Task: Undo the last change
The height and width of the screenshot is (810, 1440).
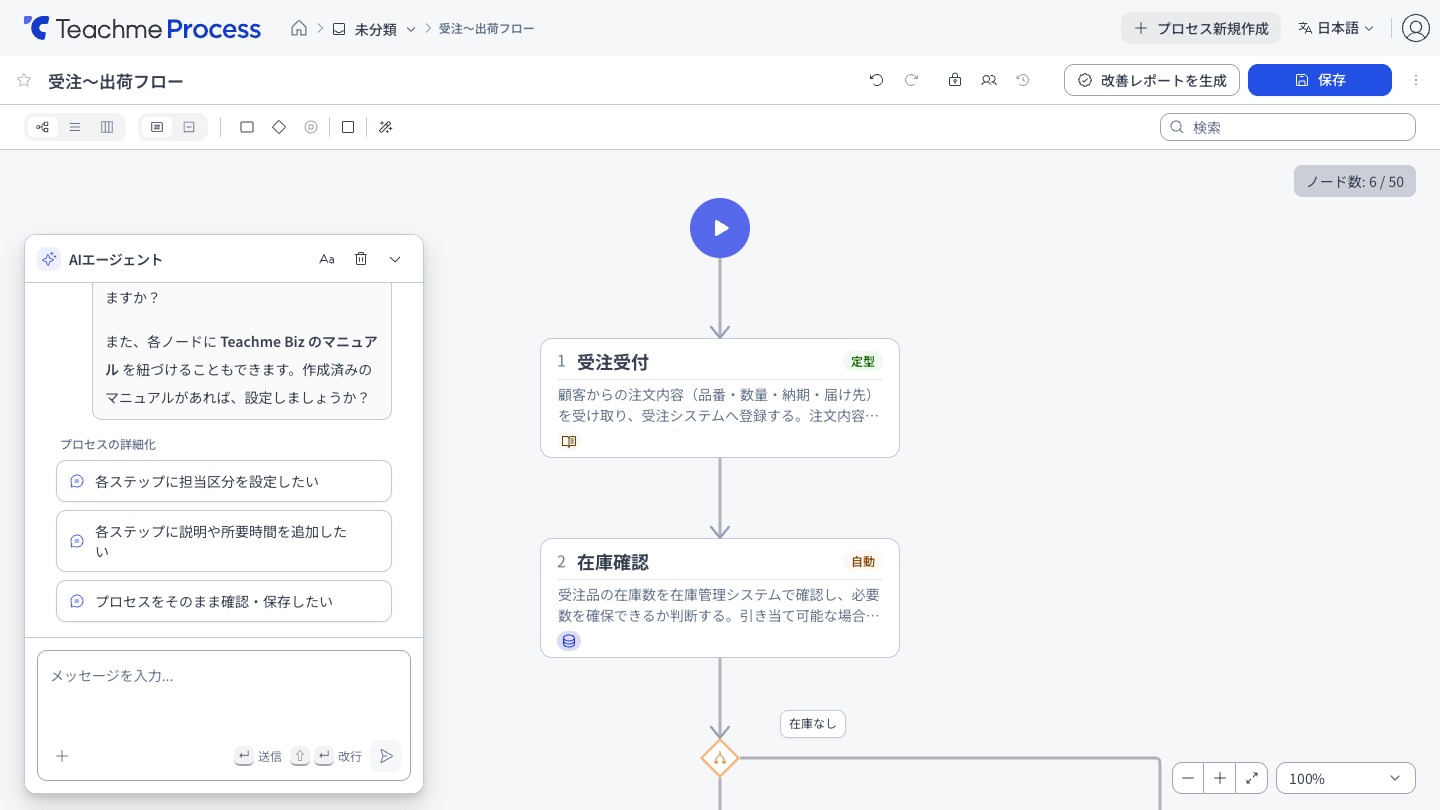Action: (x=877, y=80)
